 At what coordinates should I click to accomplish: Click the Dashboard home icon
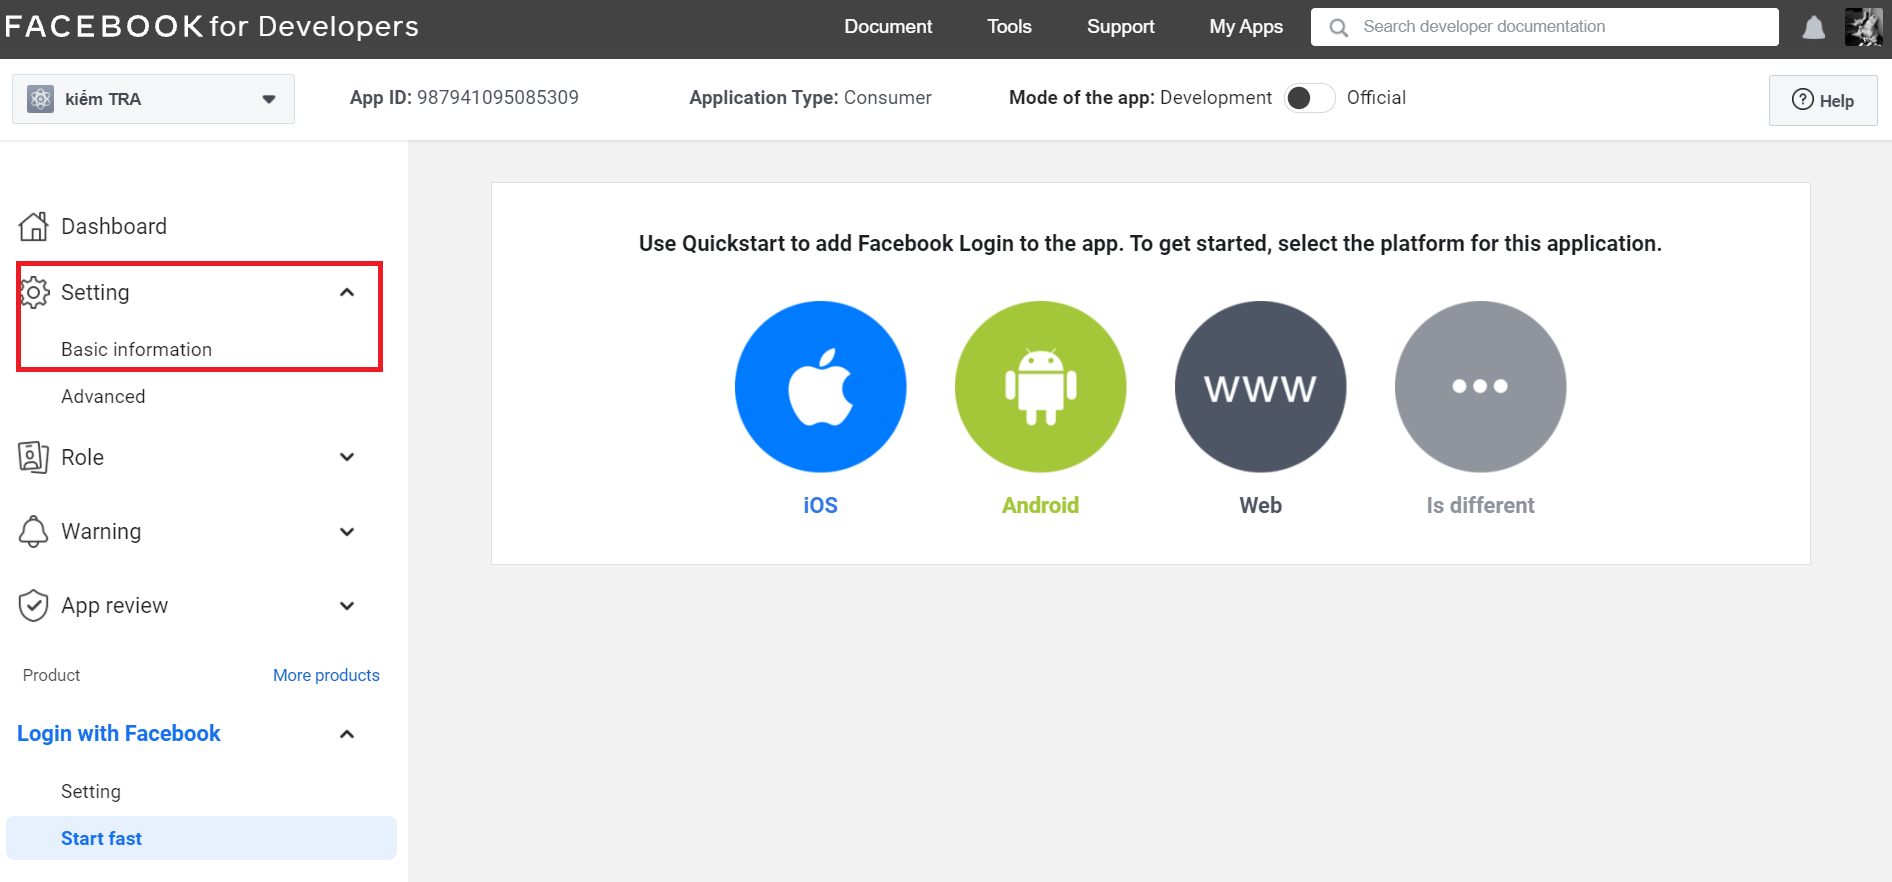tap(33, 227)
